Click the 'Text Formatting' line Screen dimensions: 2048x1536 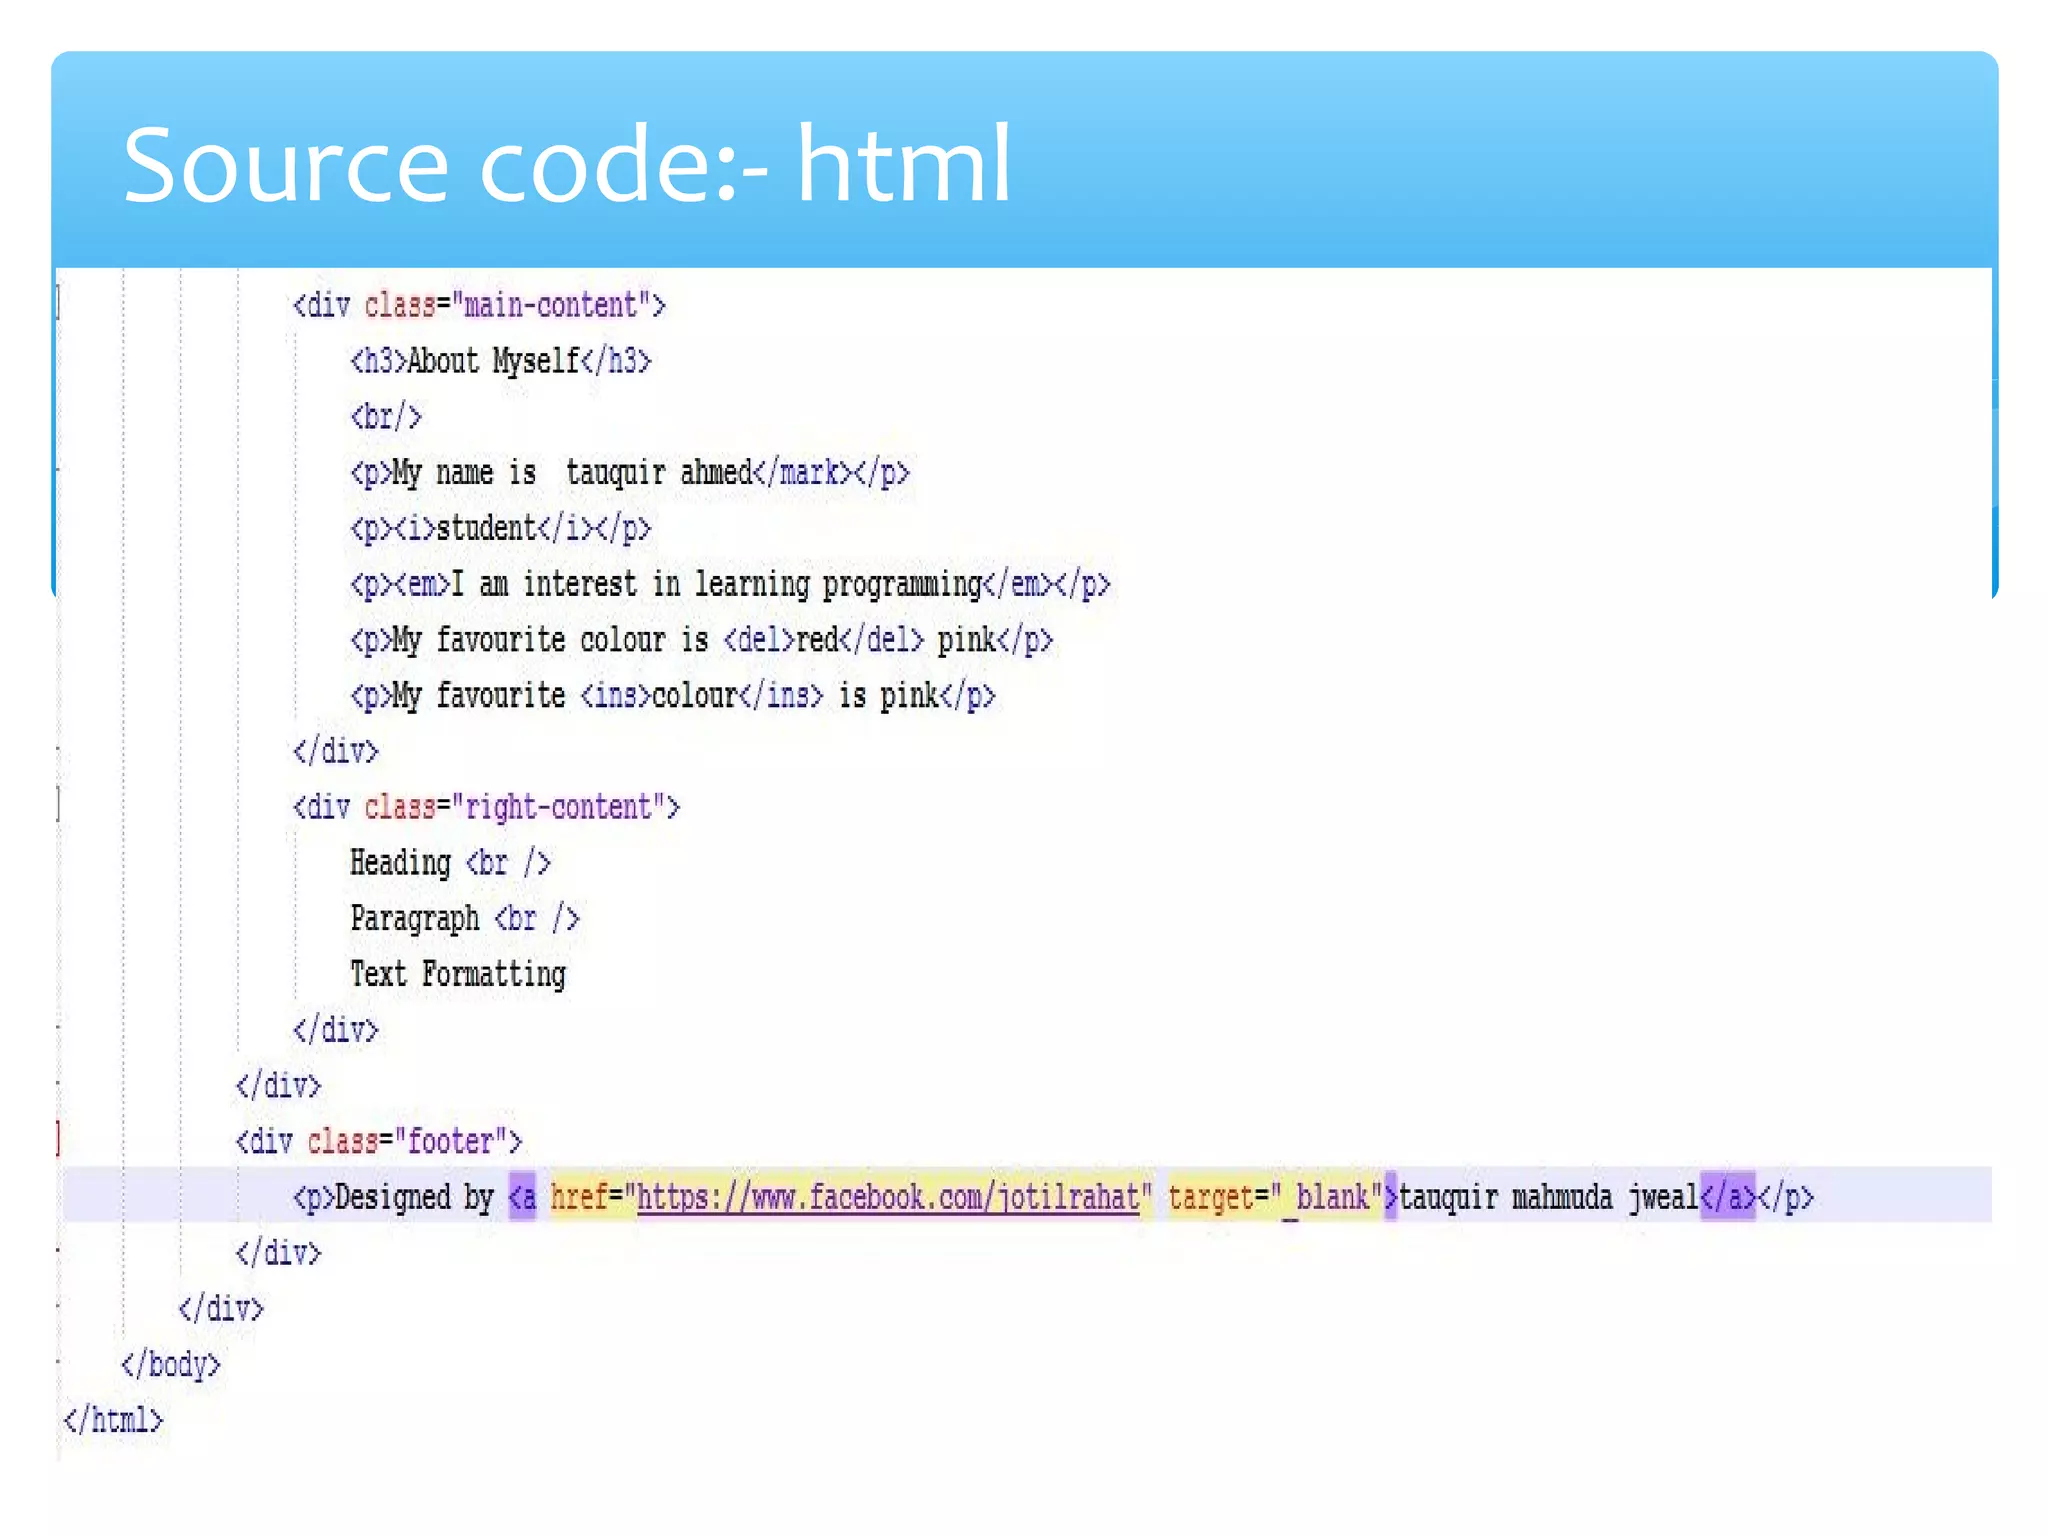457,974
